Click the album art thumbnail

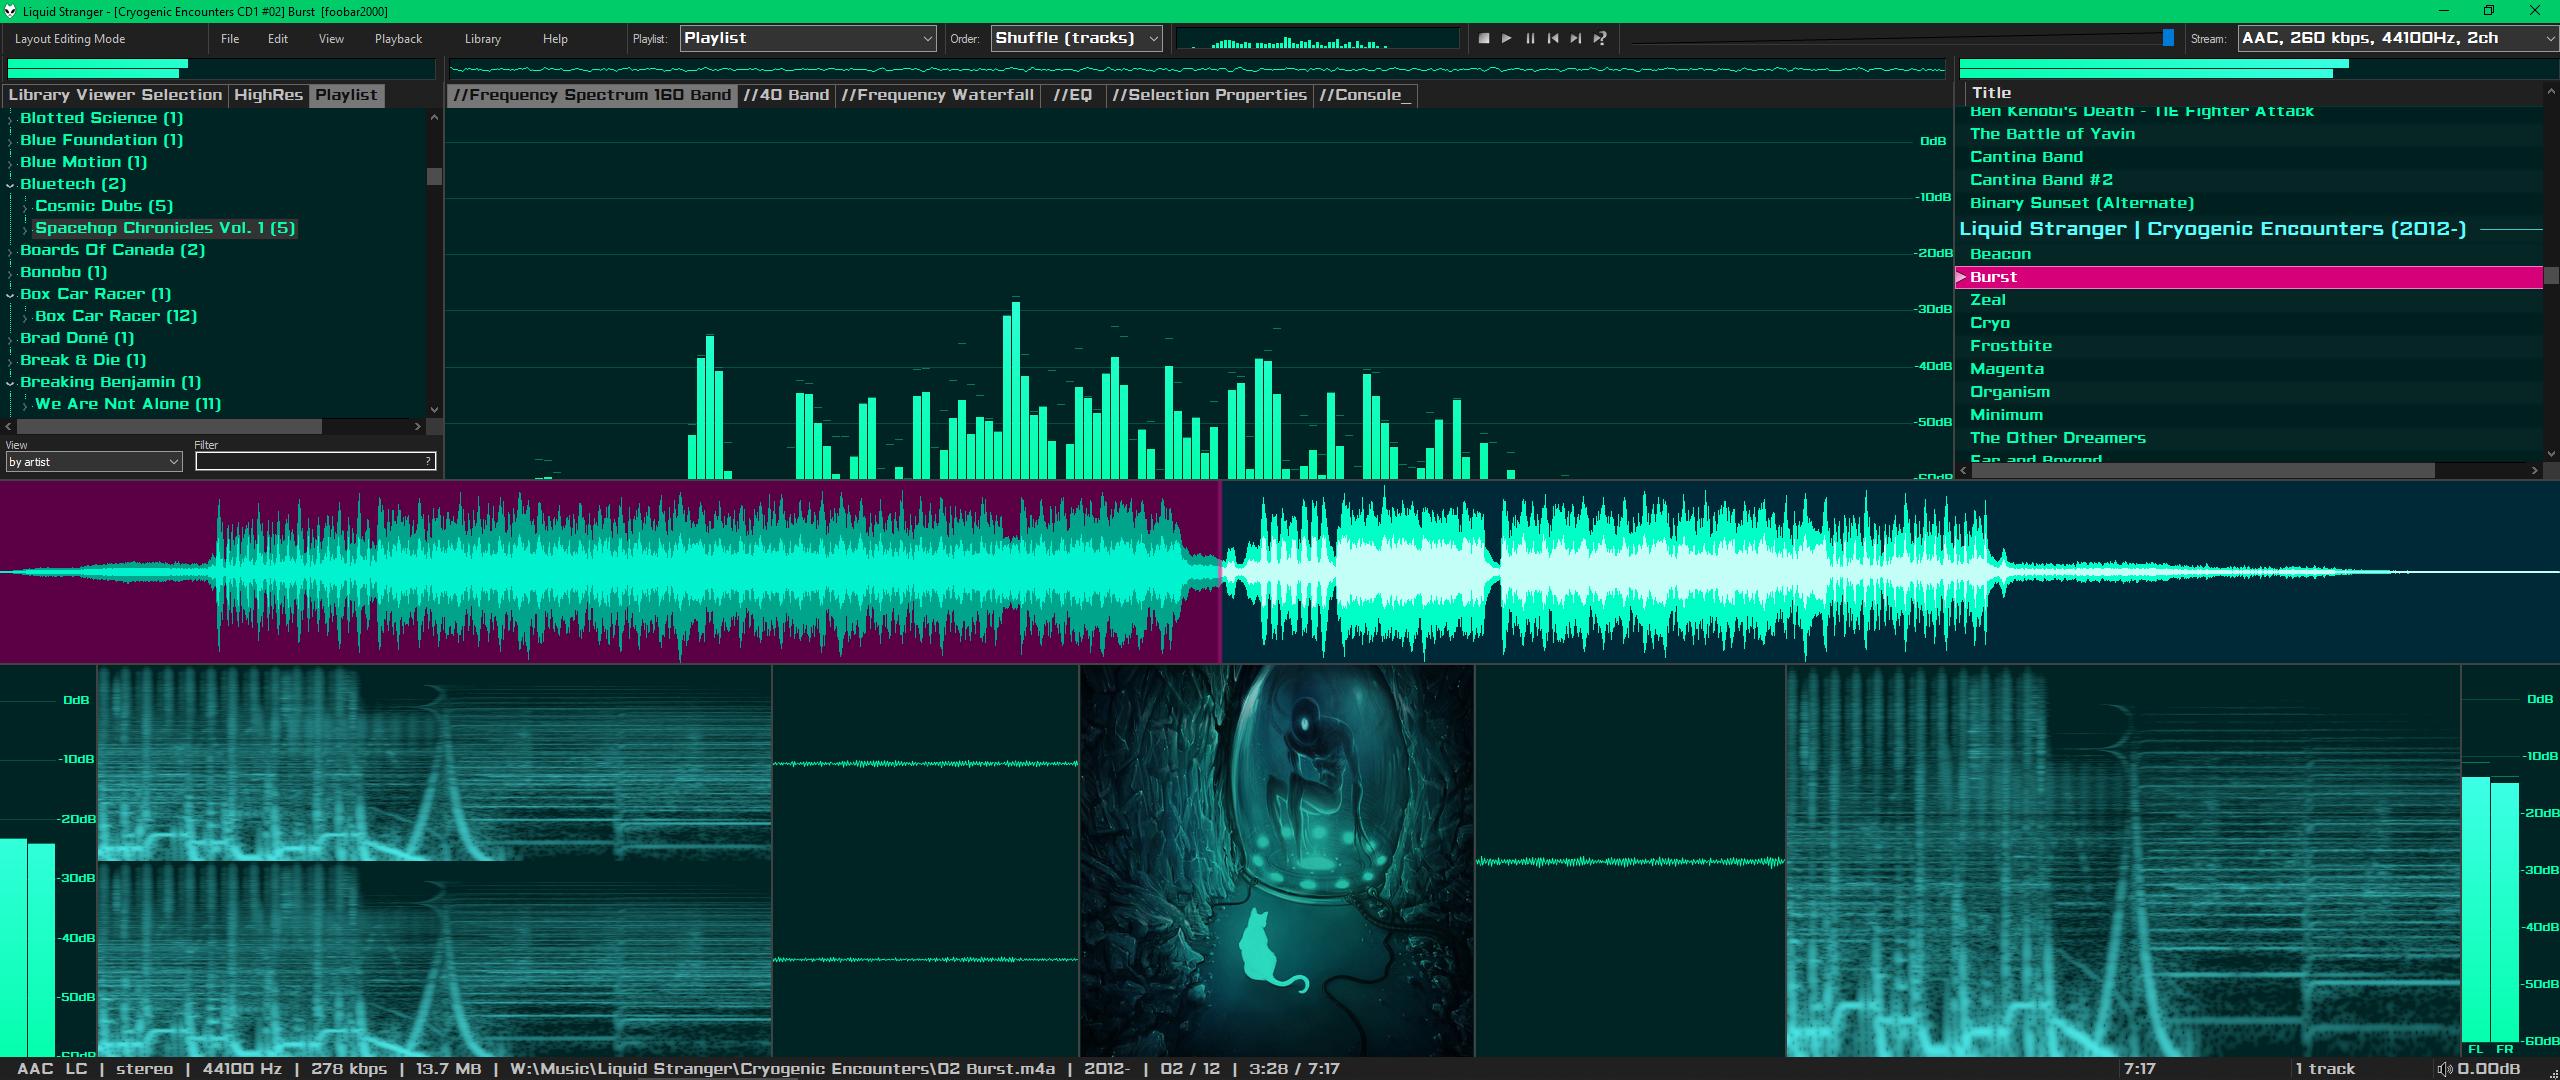(1277, 861)
